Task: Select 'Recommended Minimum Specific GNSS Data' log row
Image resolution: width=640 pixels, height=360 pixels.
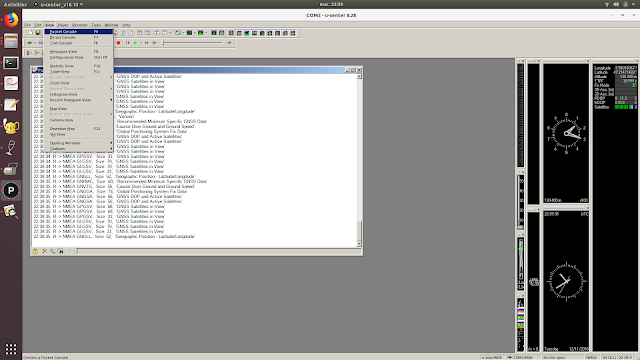Action: pos(120,181)
